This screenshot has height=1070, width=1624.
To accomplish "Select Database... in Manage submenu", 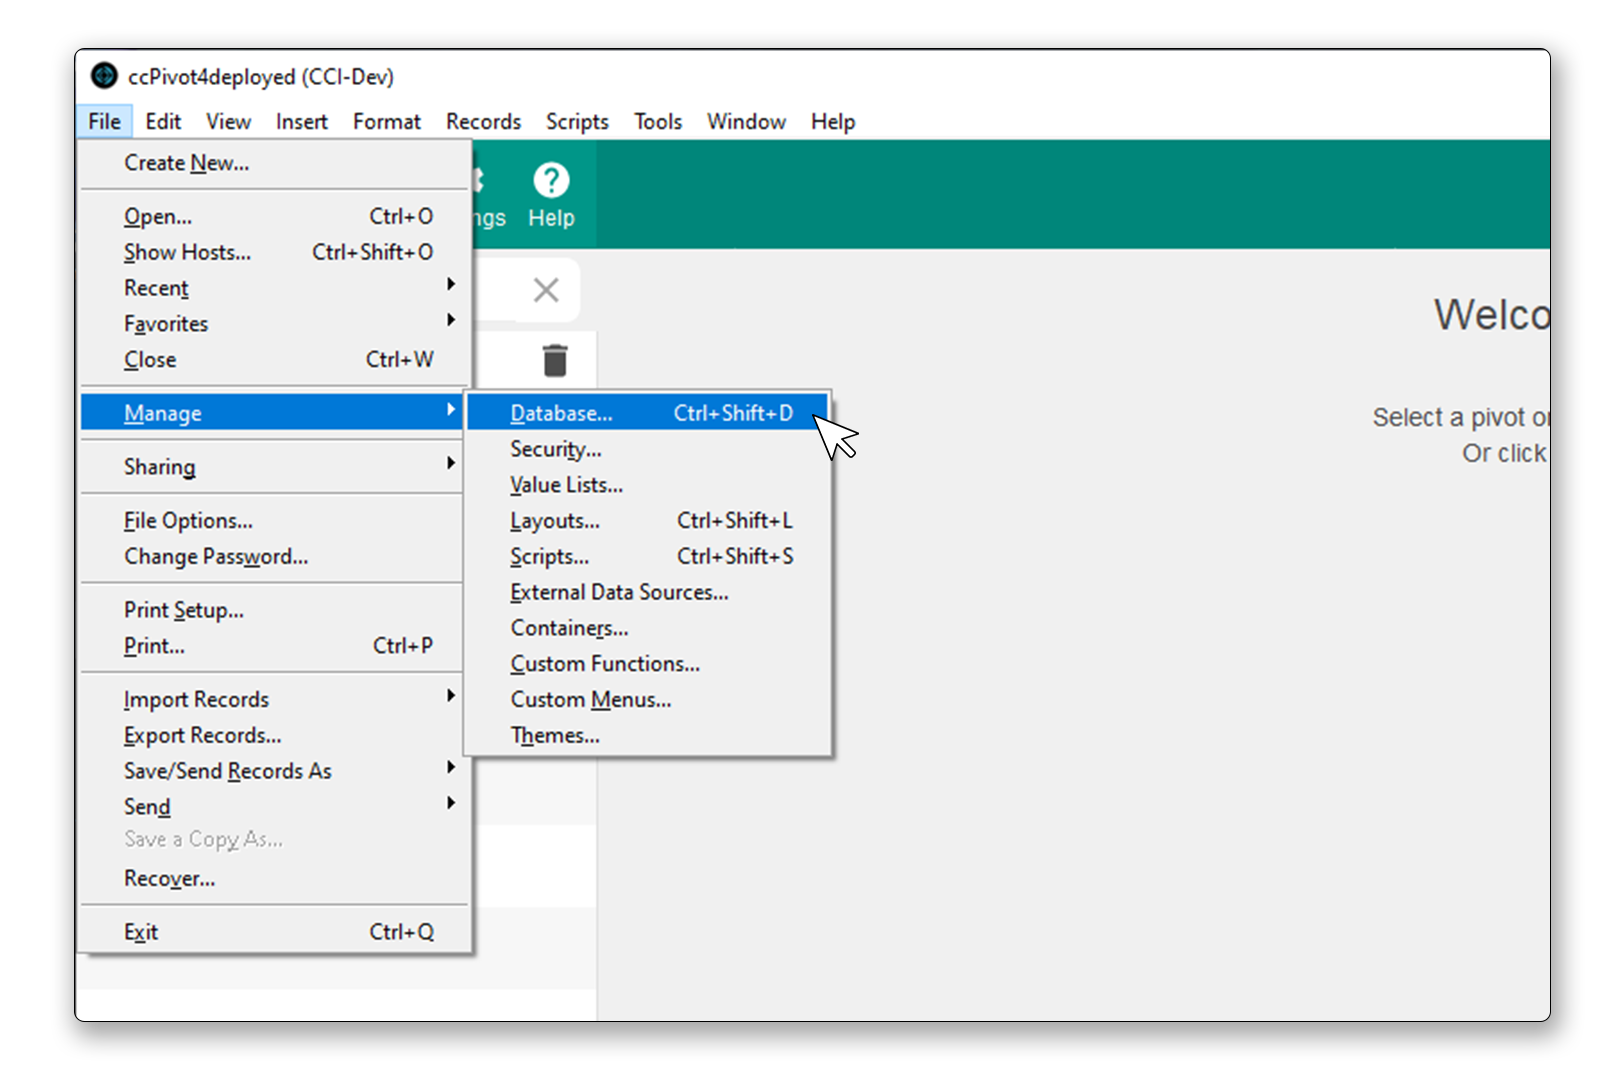I will point(648,413).
